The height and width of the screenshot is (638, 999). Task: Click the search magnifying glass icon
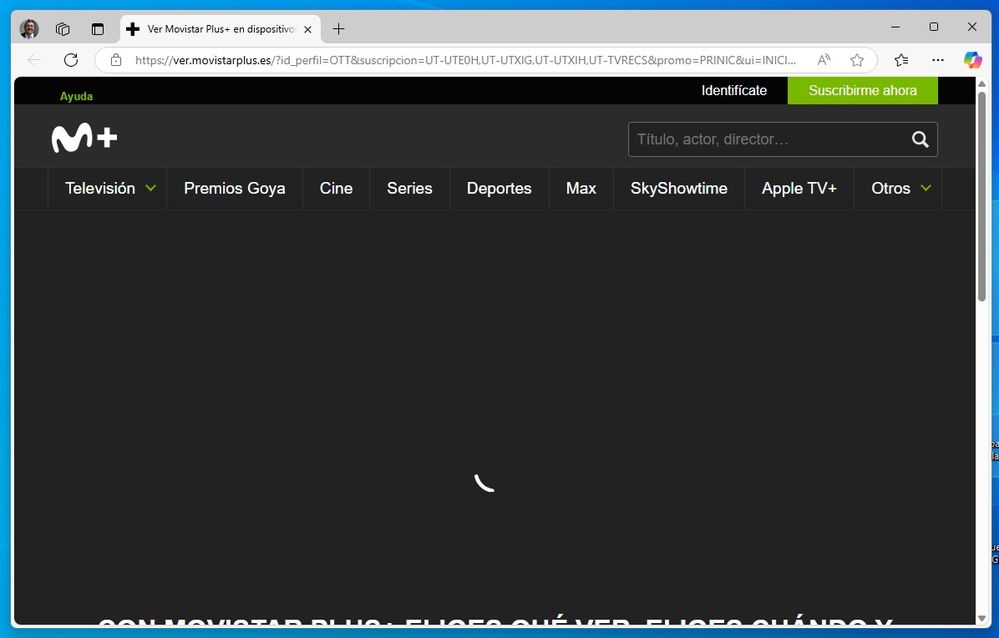(920, 140)
